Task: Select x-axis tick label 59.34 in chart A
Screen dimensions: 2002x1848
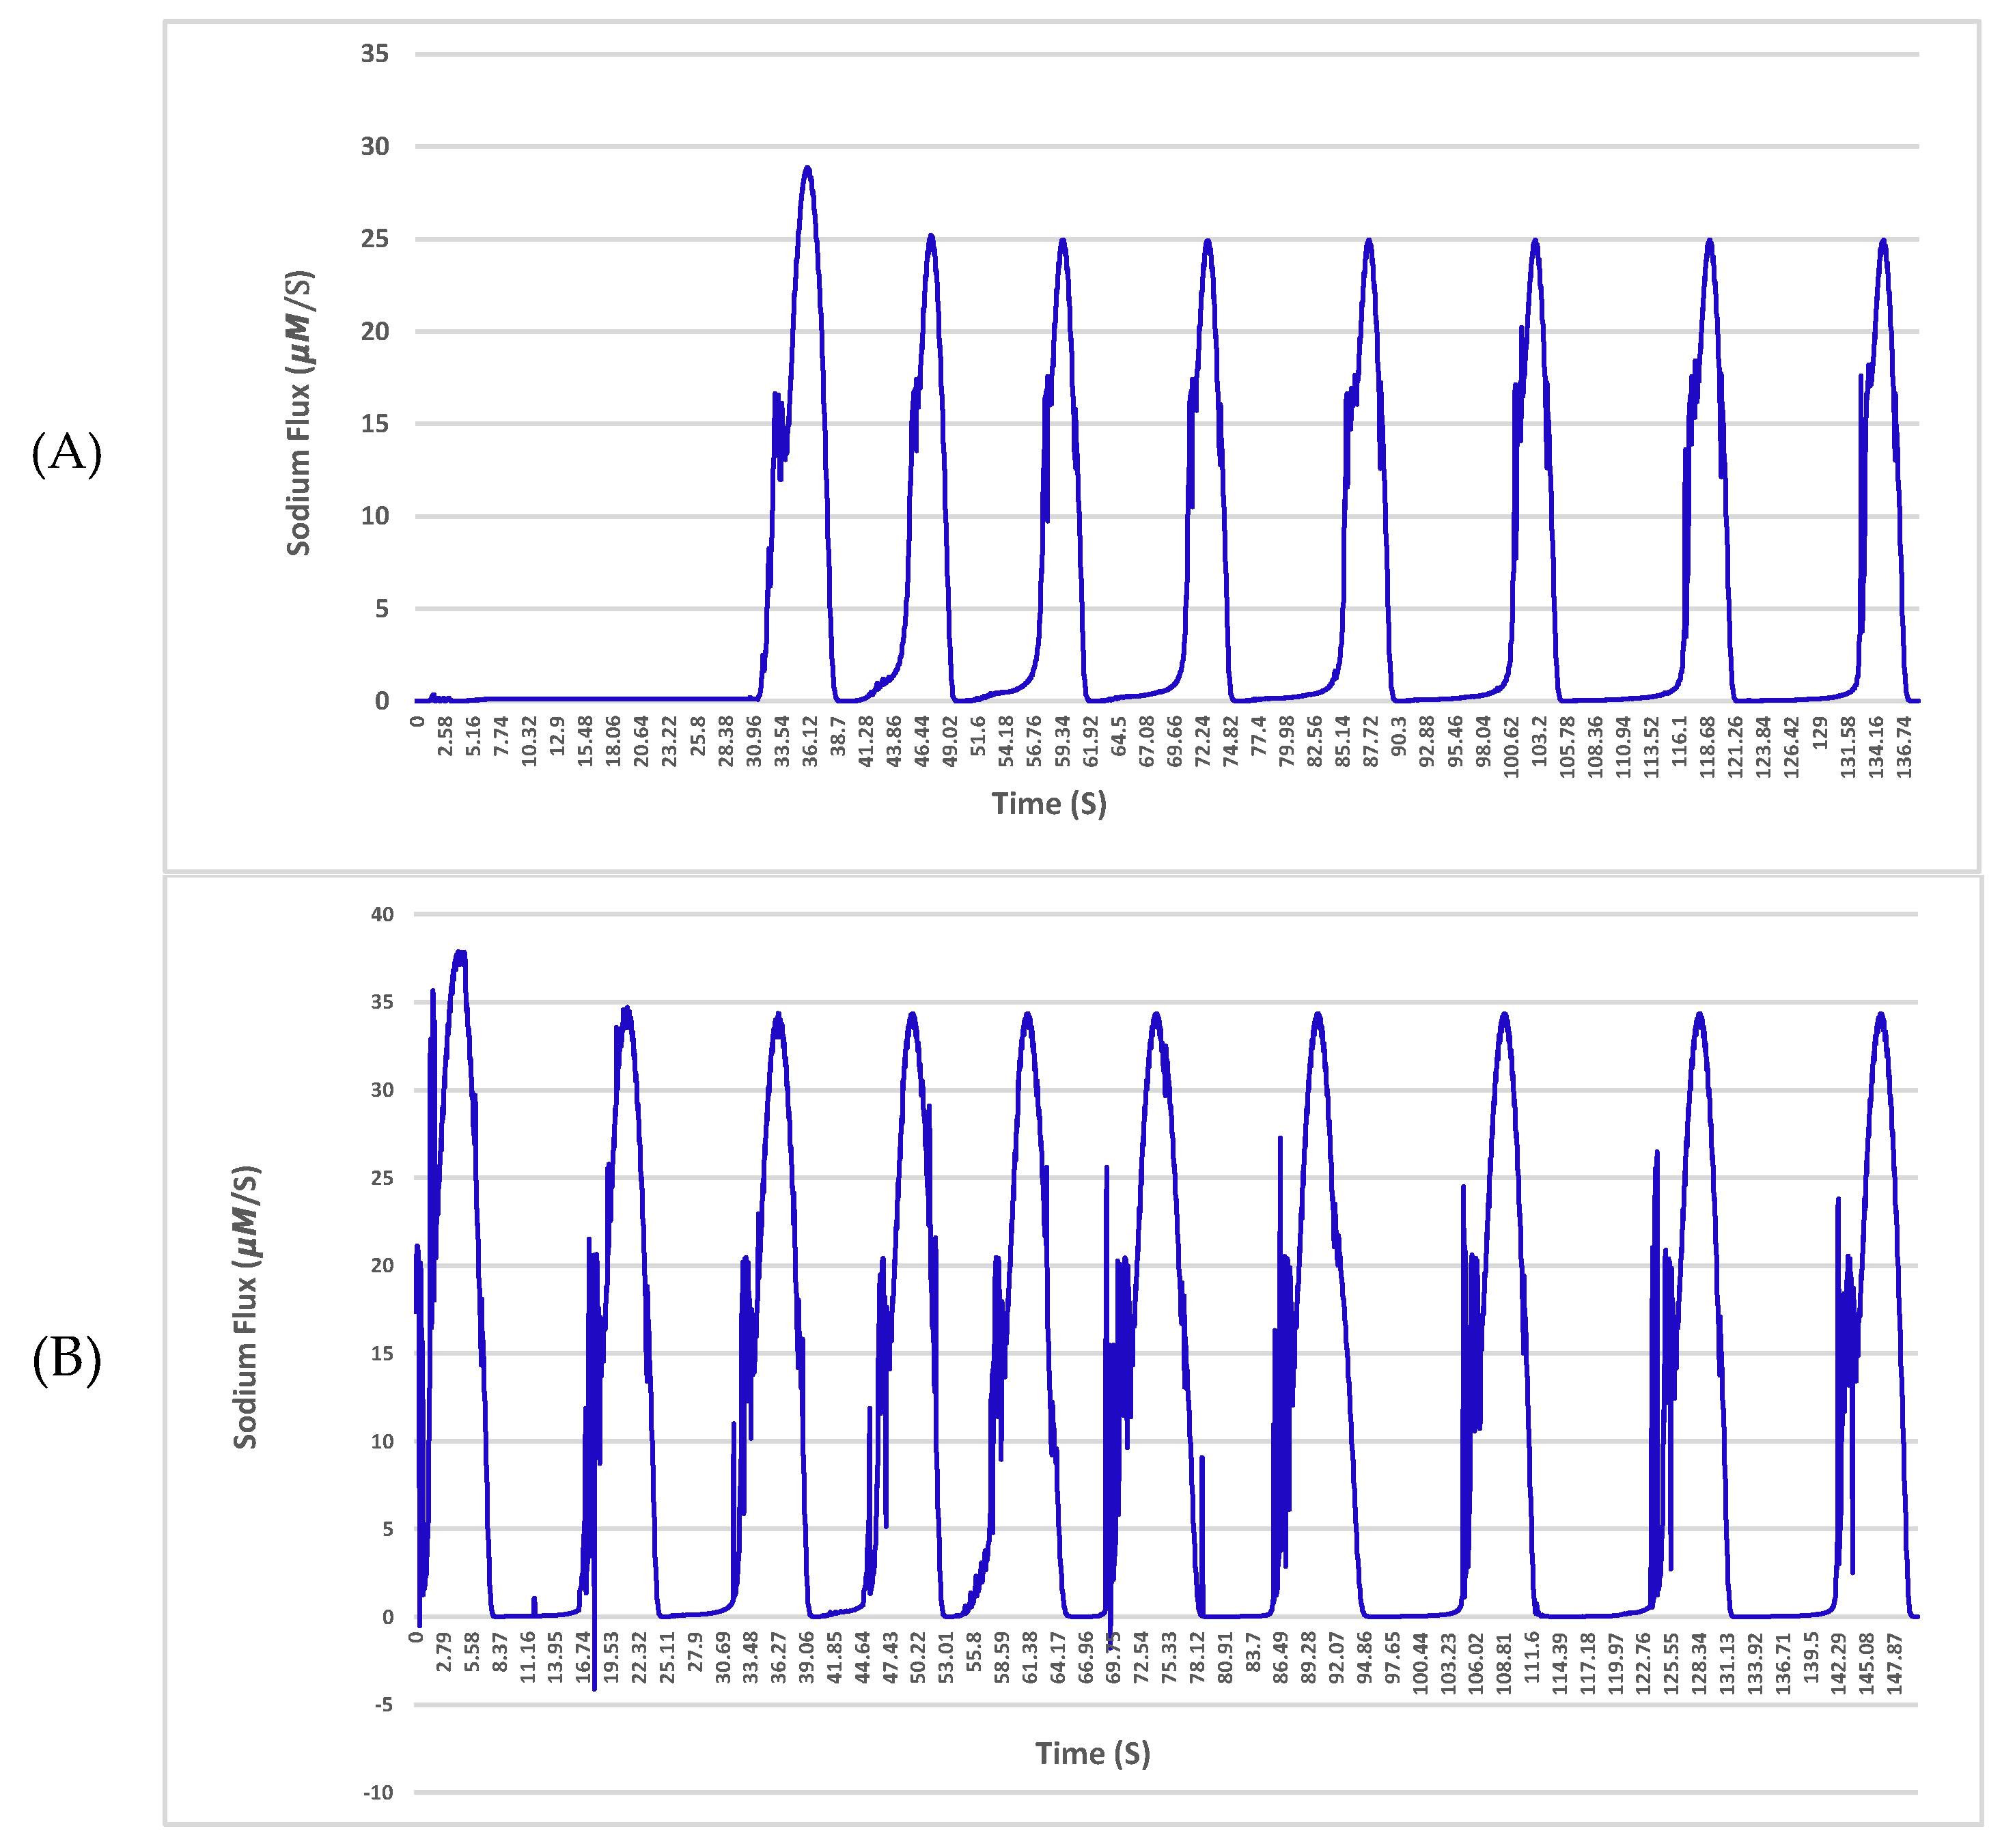Action: (1063, 741)
